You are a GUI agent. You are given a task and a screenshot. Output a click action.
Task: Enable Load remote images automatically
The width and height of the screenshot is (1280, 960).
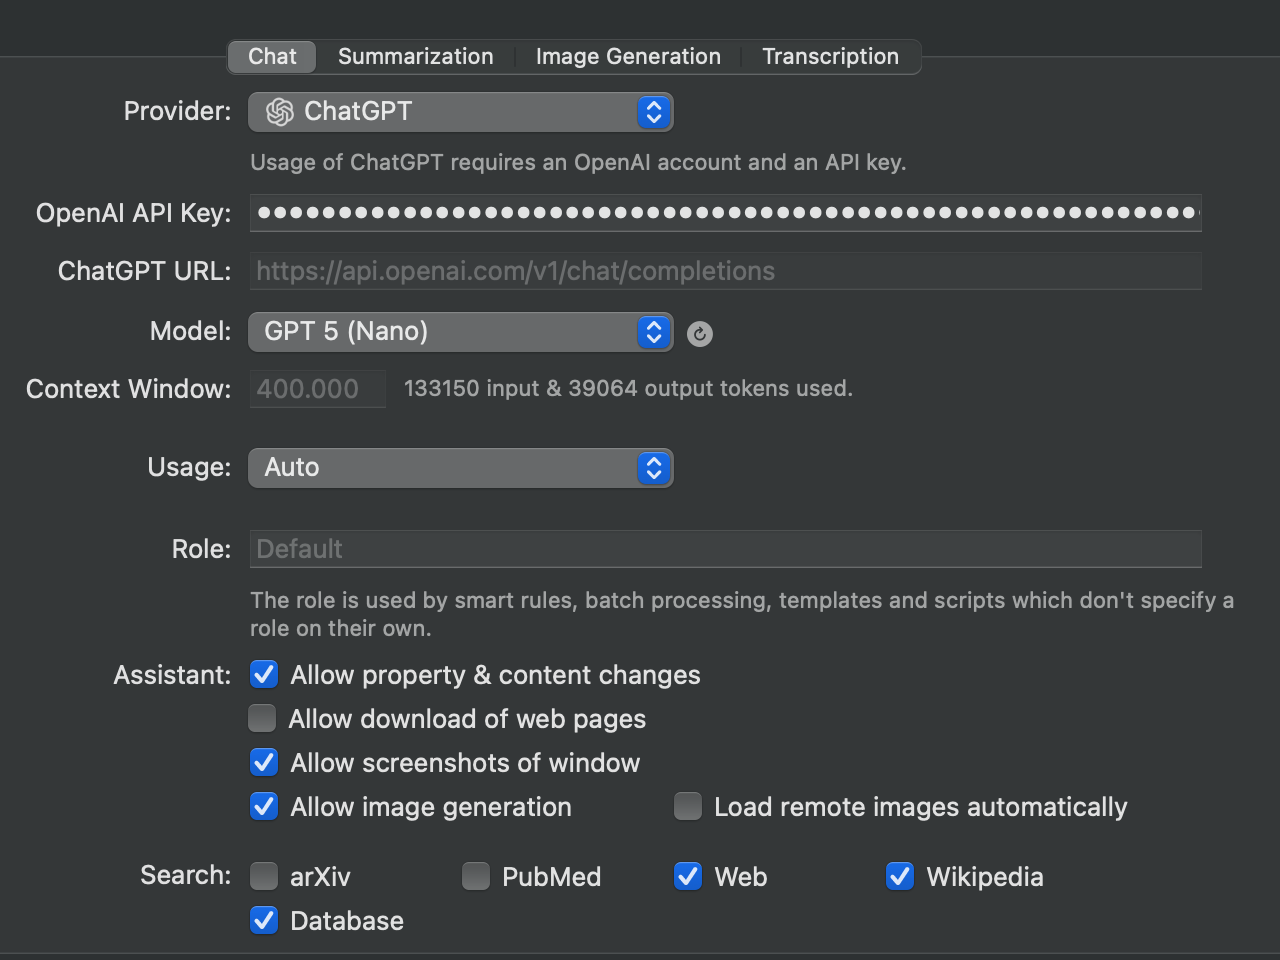click(x=688, y=807)
